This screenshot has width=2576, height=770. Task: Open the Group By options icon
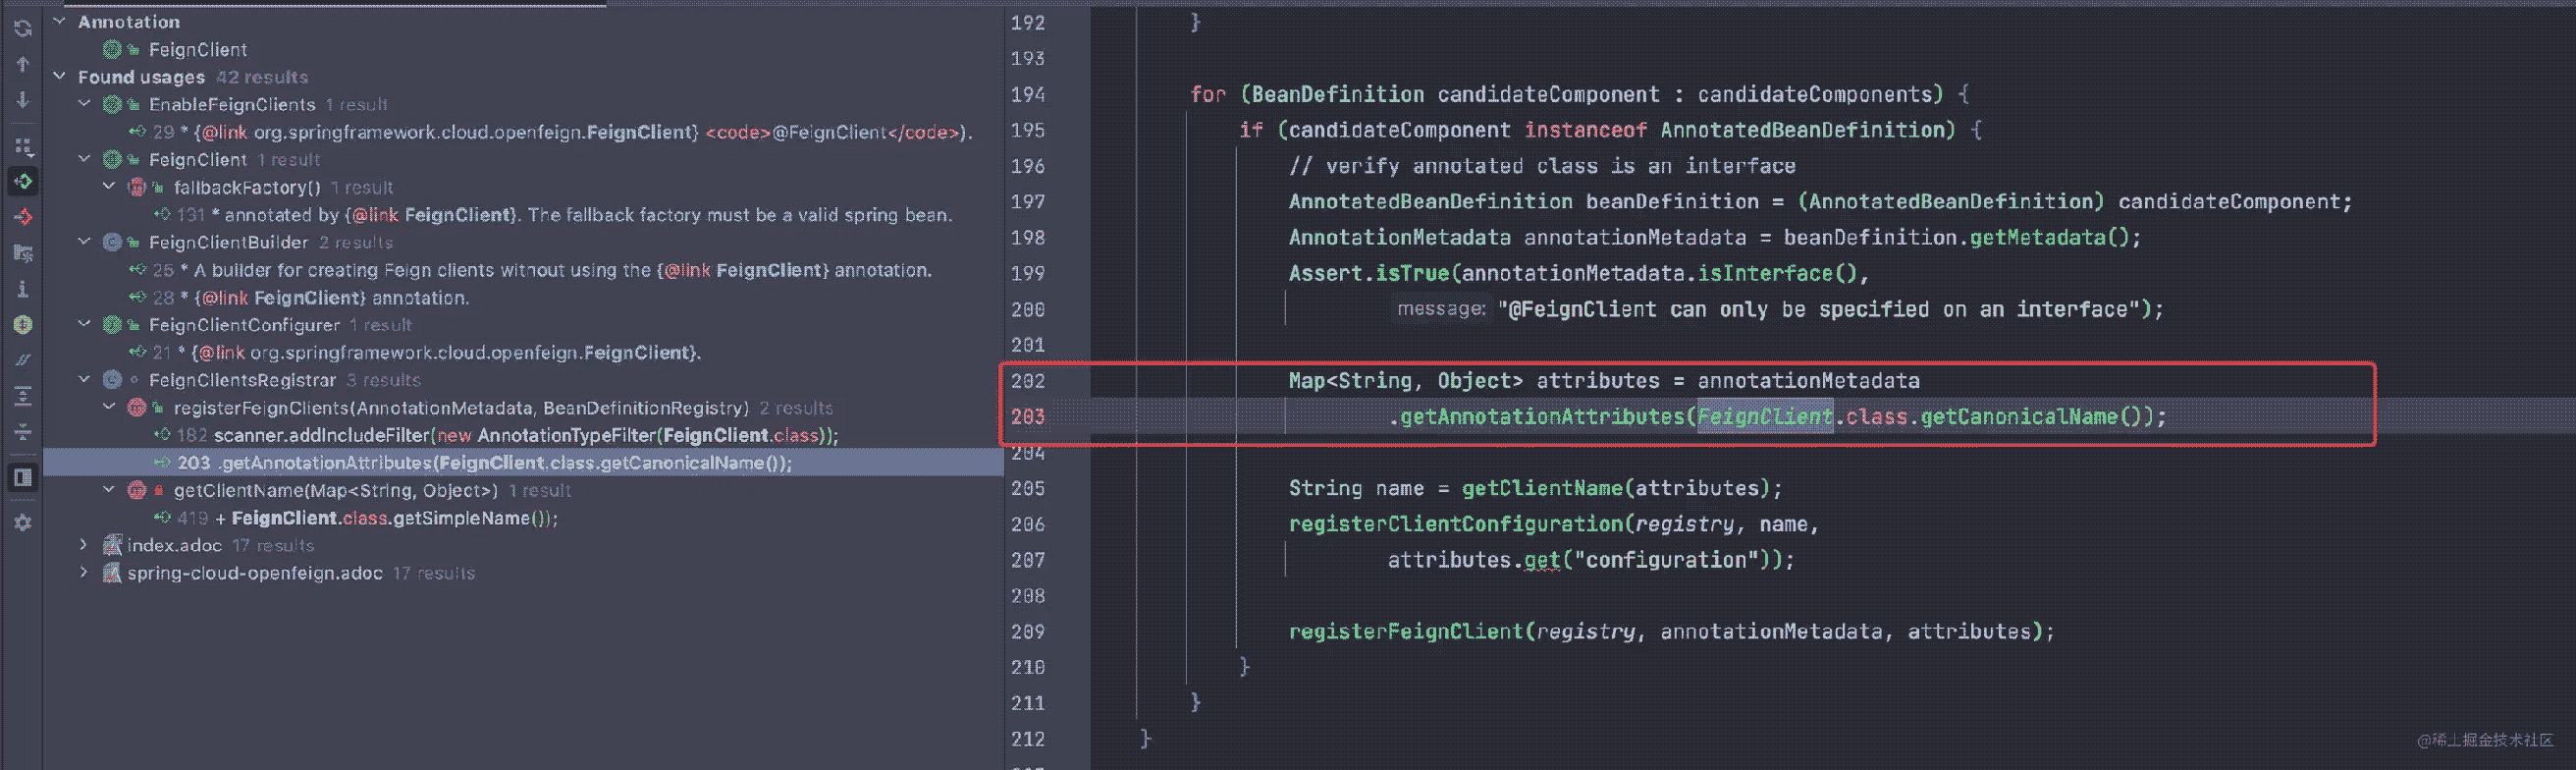coord(22,147)
